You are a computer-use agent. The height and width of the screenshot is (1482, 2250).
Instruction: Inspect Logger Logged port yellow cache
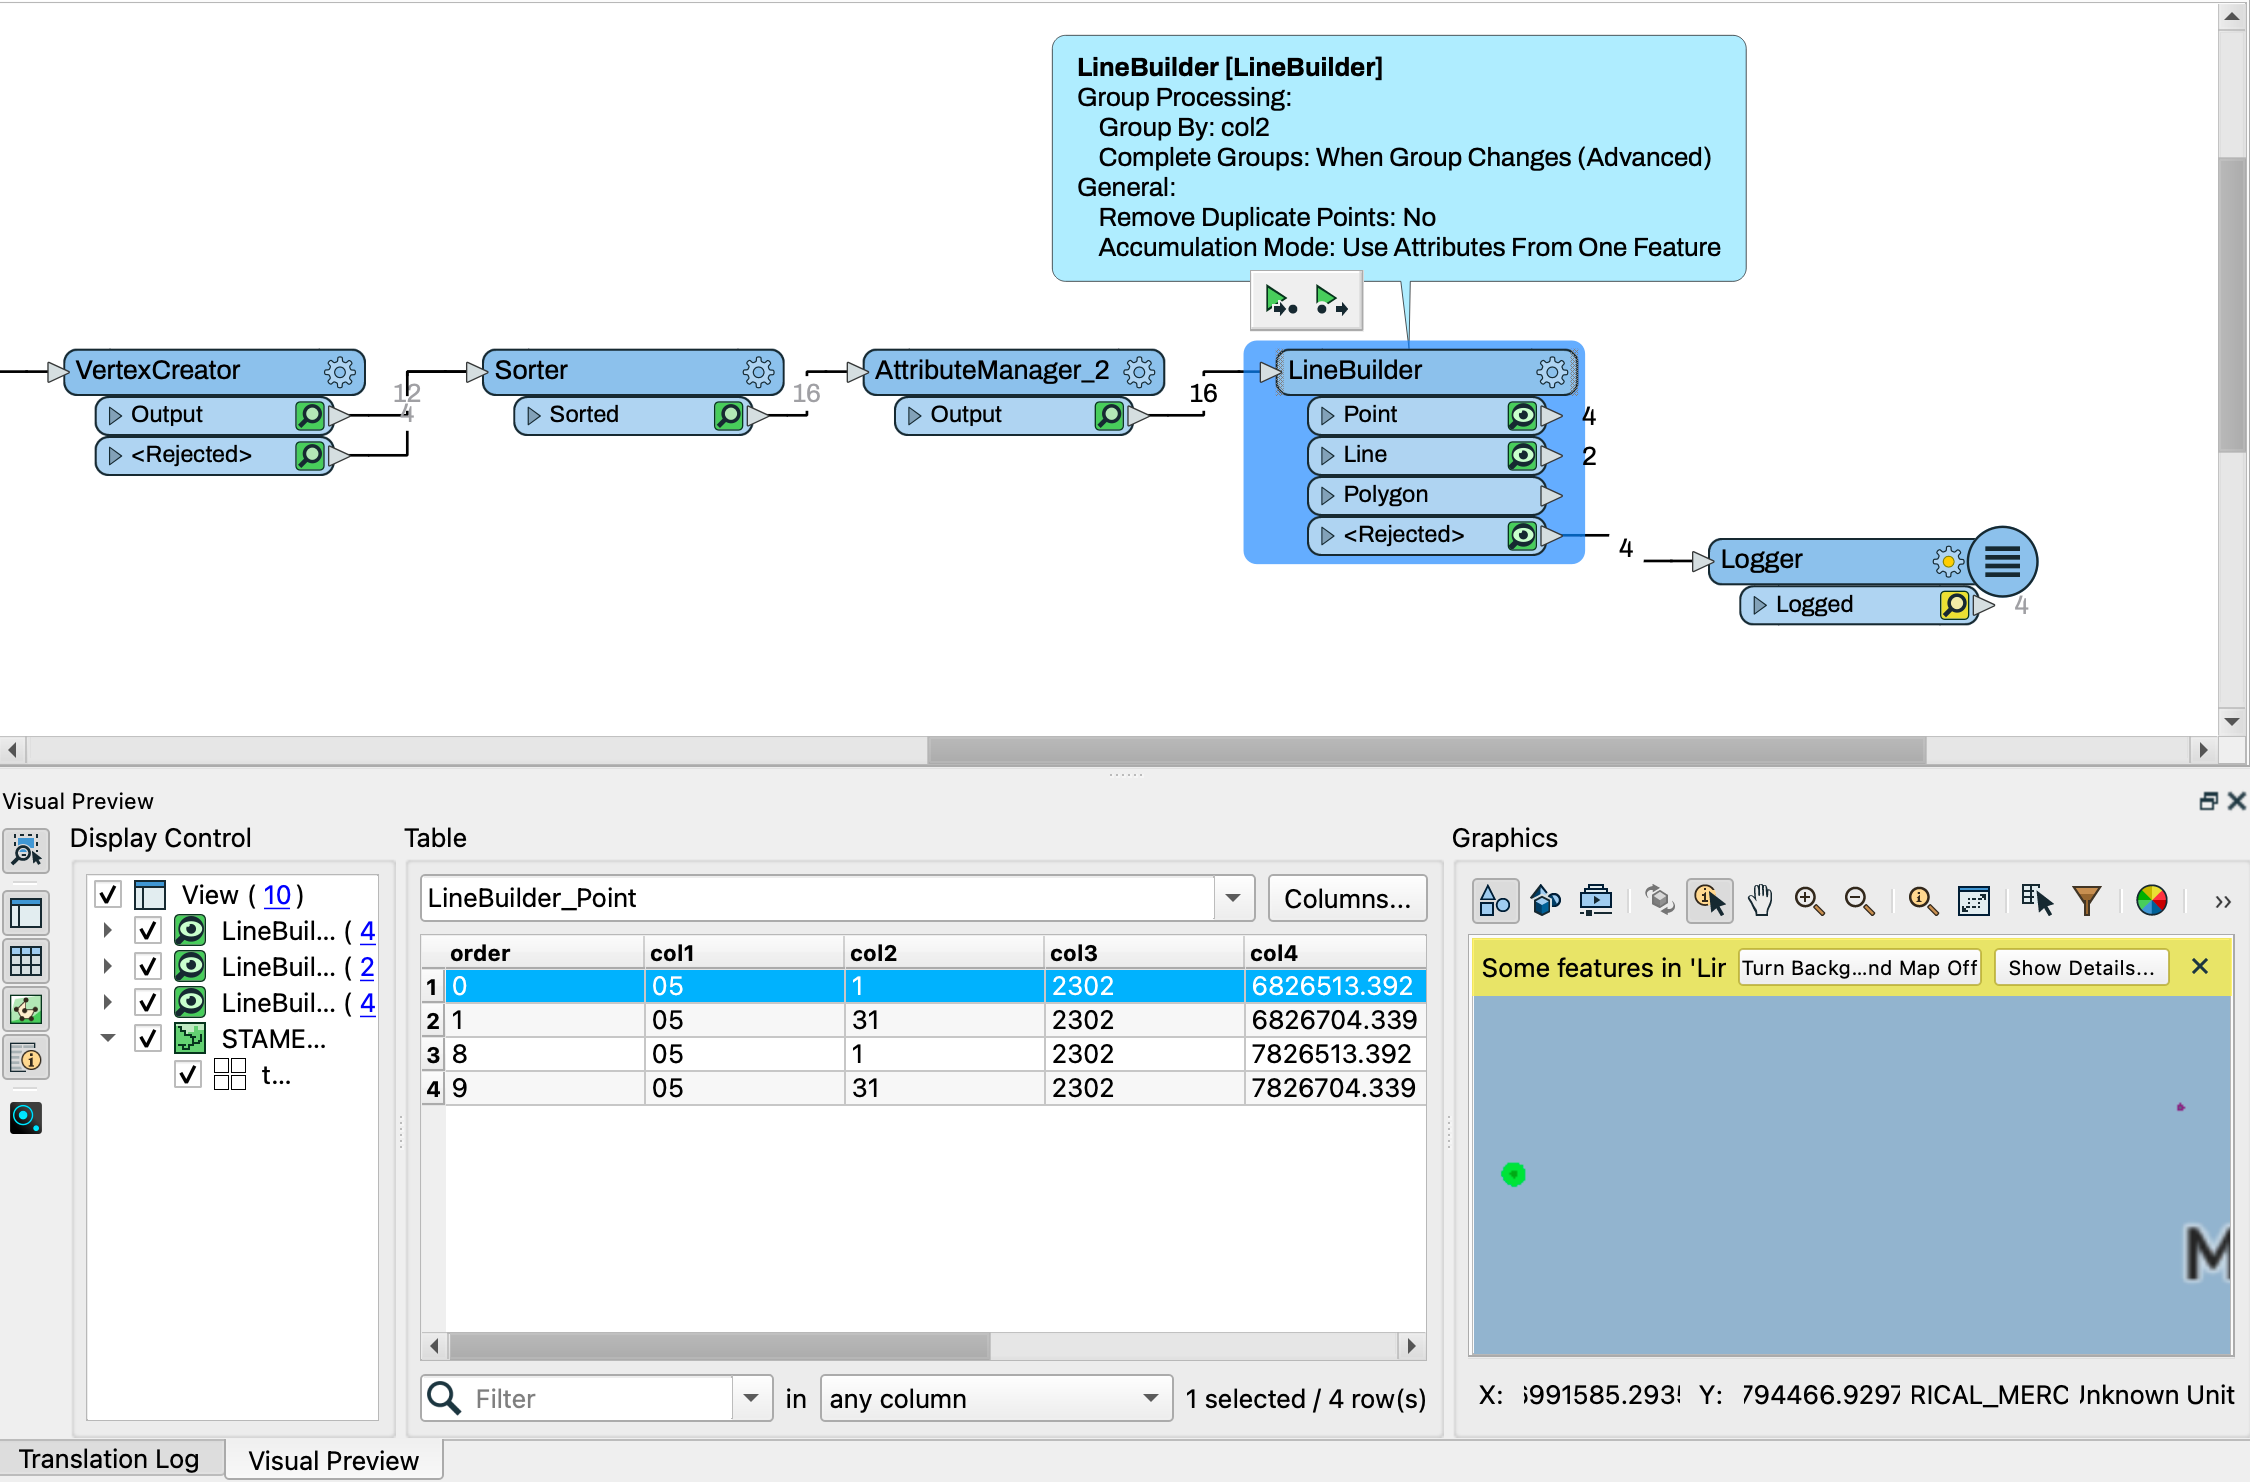1954,605
